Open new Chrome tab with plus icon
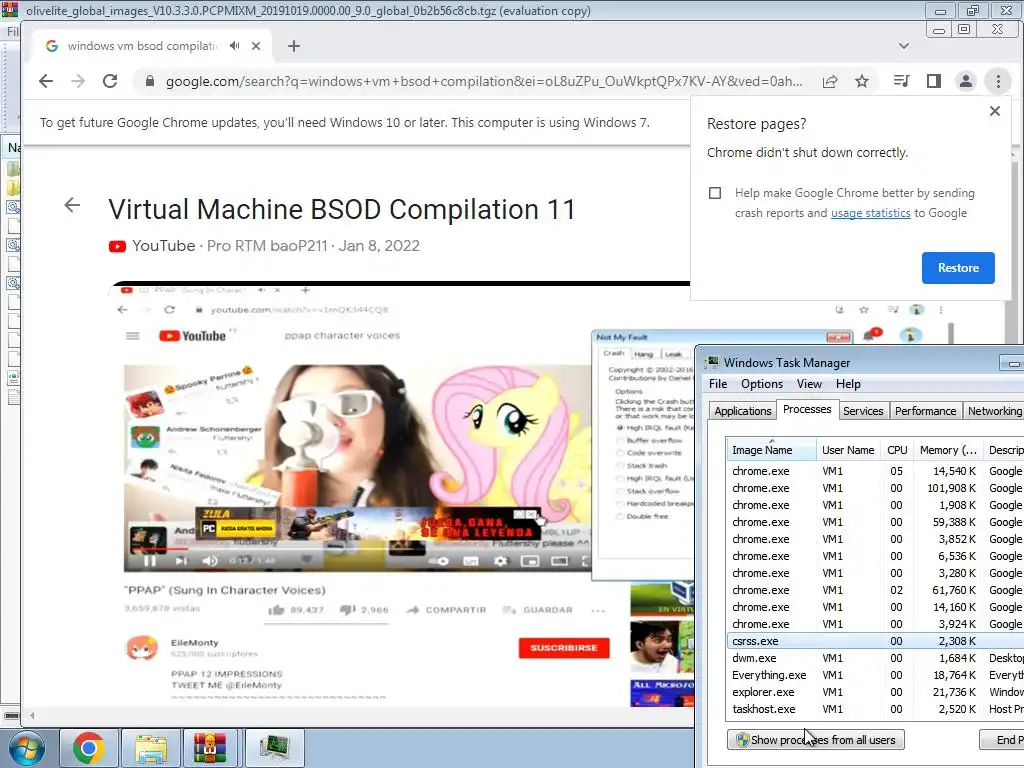 point(294,46)
